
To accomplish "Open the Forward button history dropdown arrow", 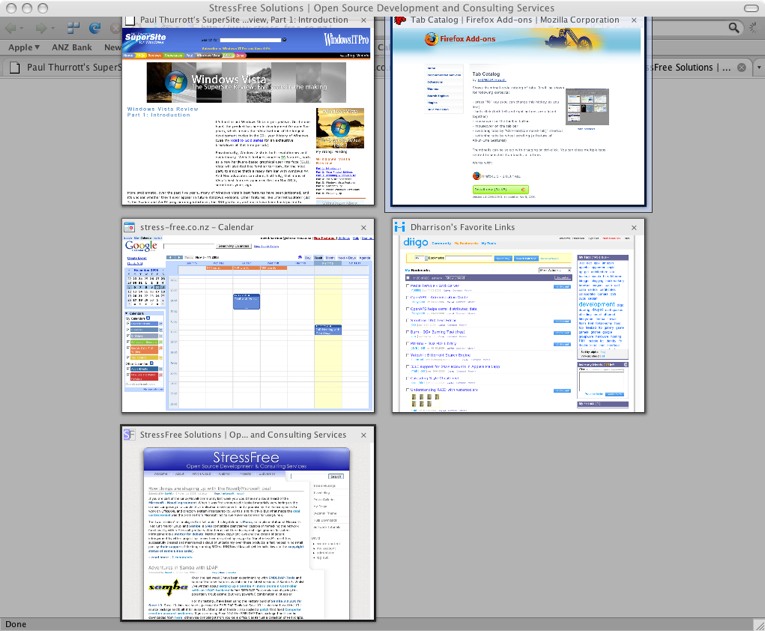I will tap(53, 28).
